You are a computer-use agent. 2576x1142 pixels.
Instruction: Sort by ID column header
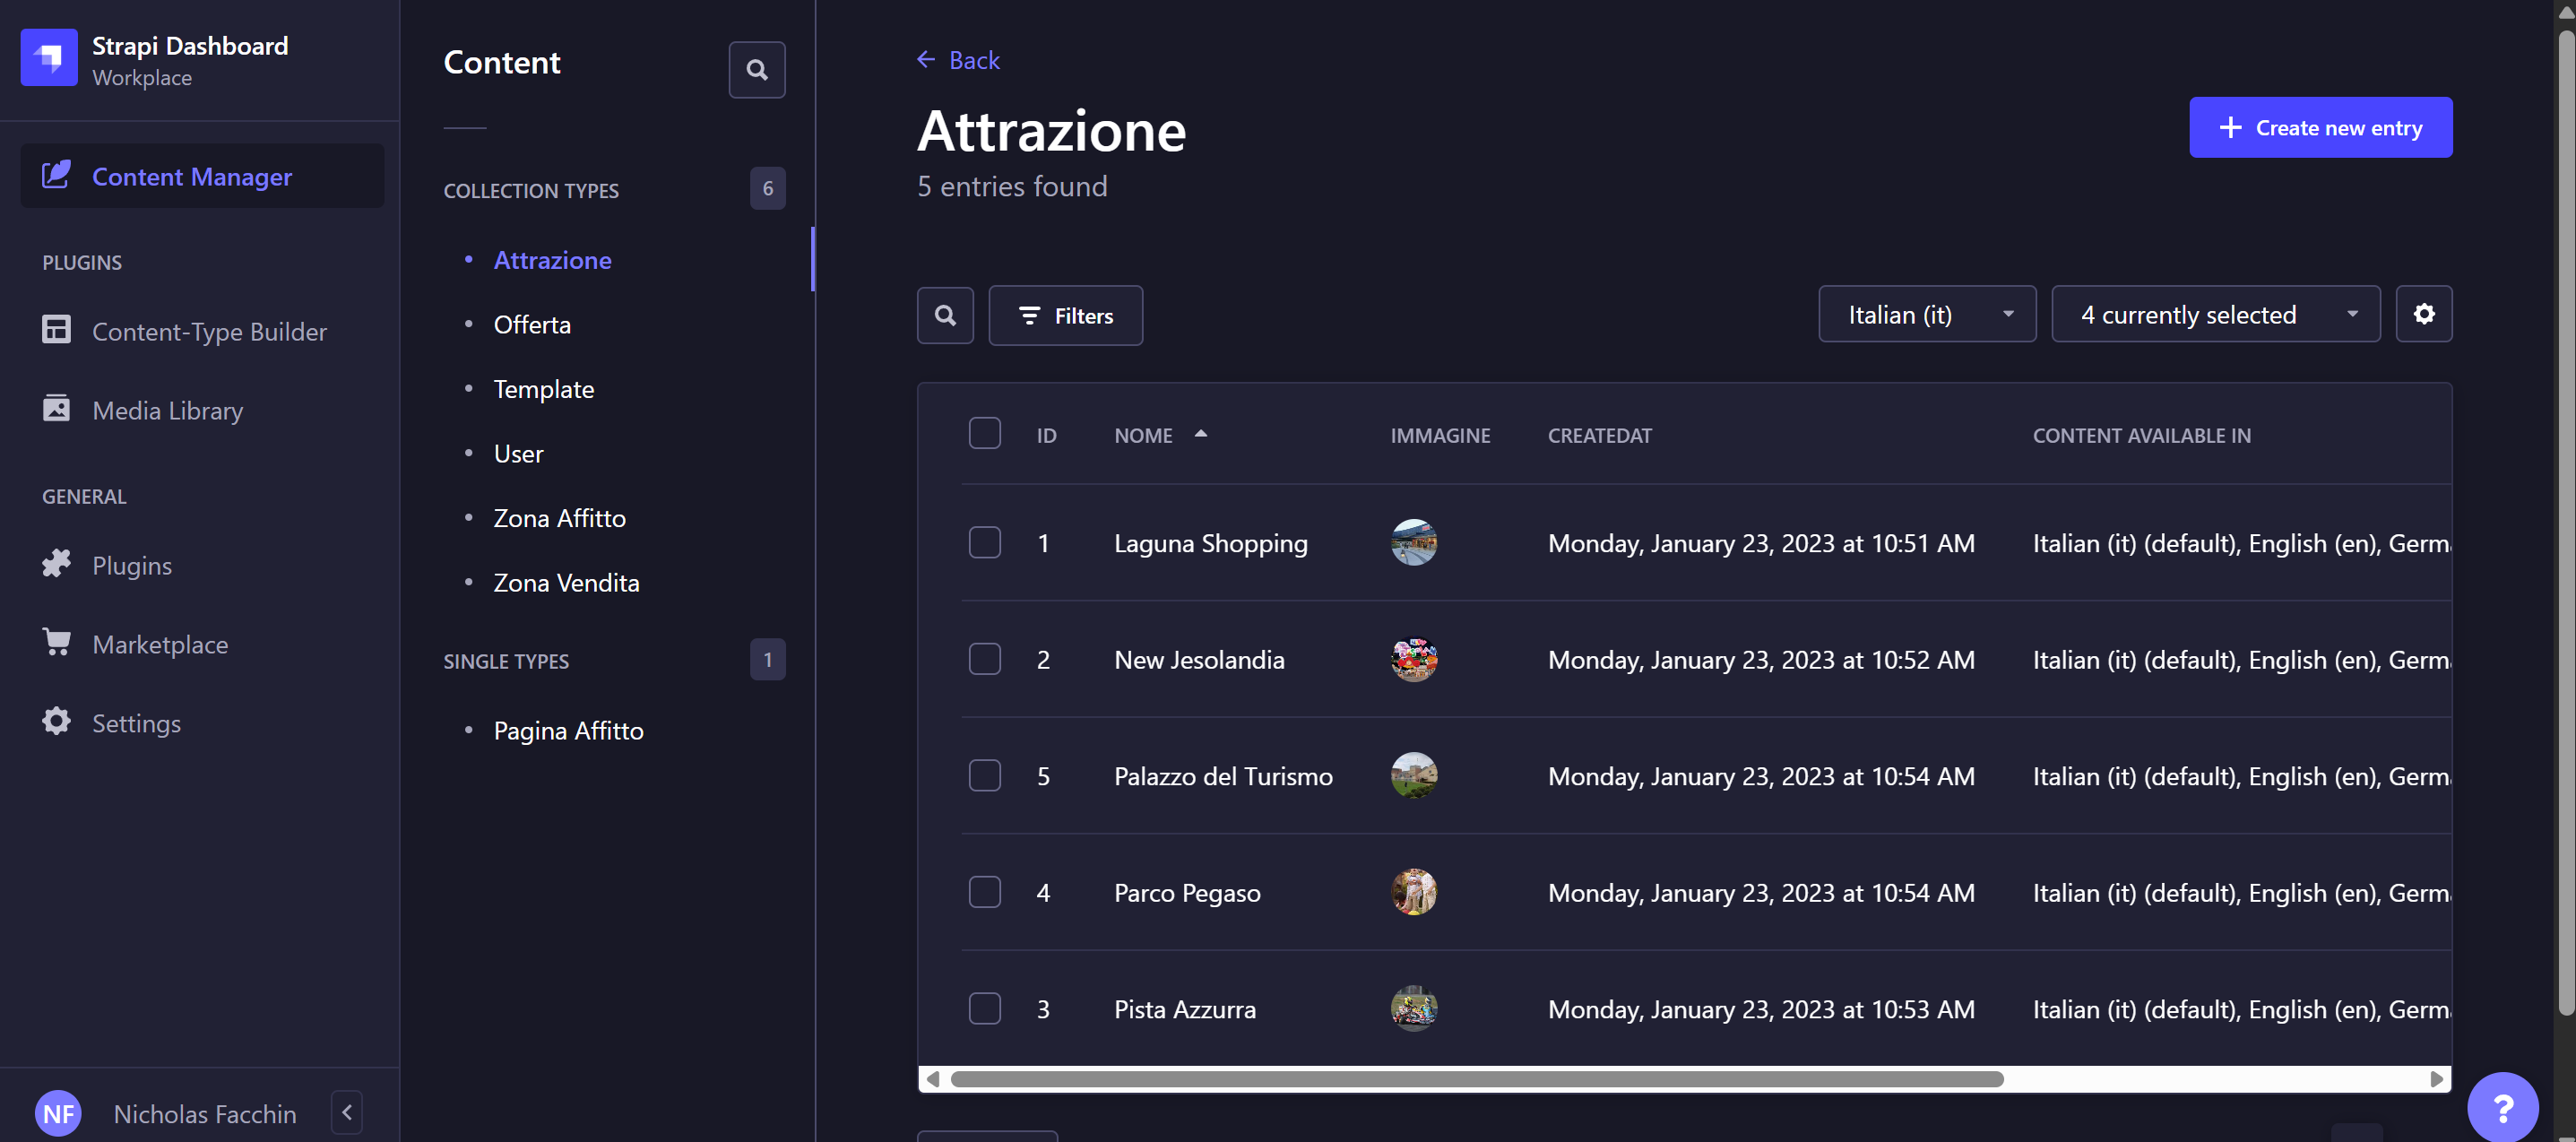point(1046,435)
